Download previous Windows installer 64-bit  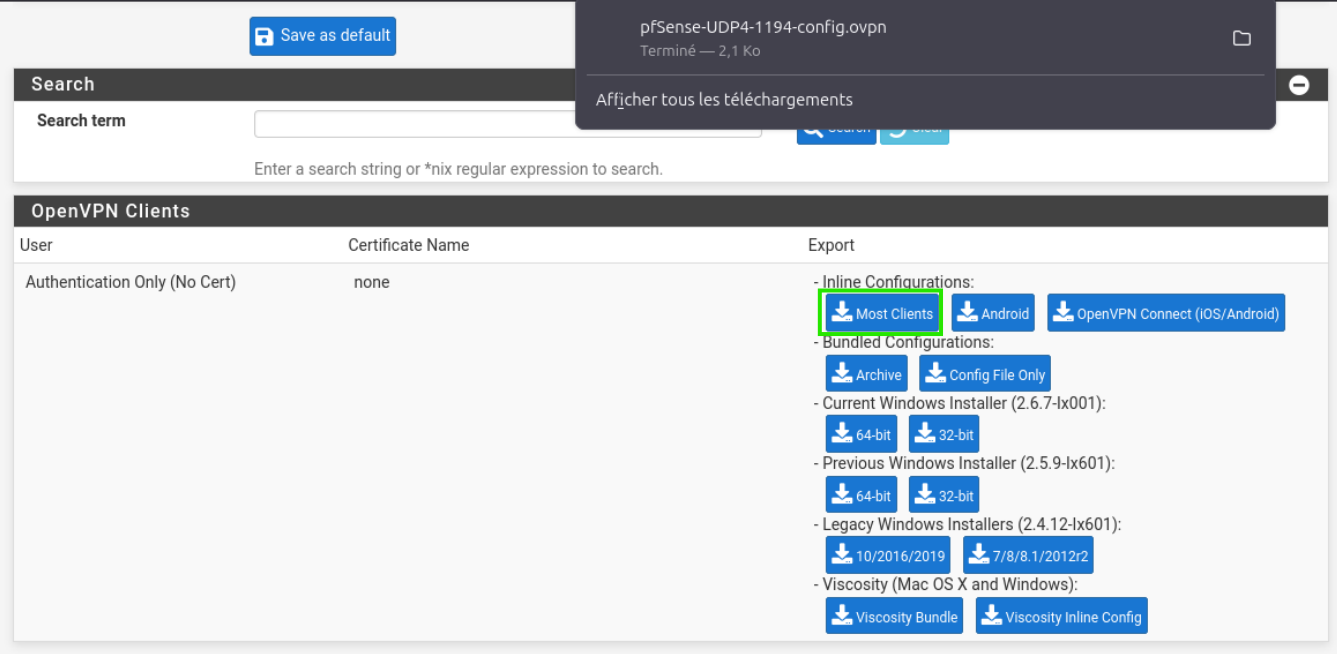click(x=861, y=495)
